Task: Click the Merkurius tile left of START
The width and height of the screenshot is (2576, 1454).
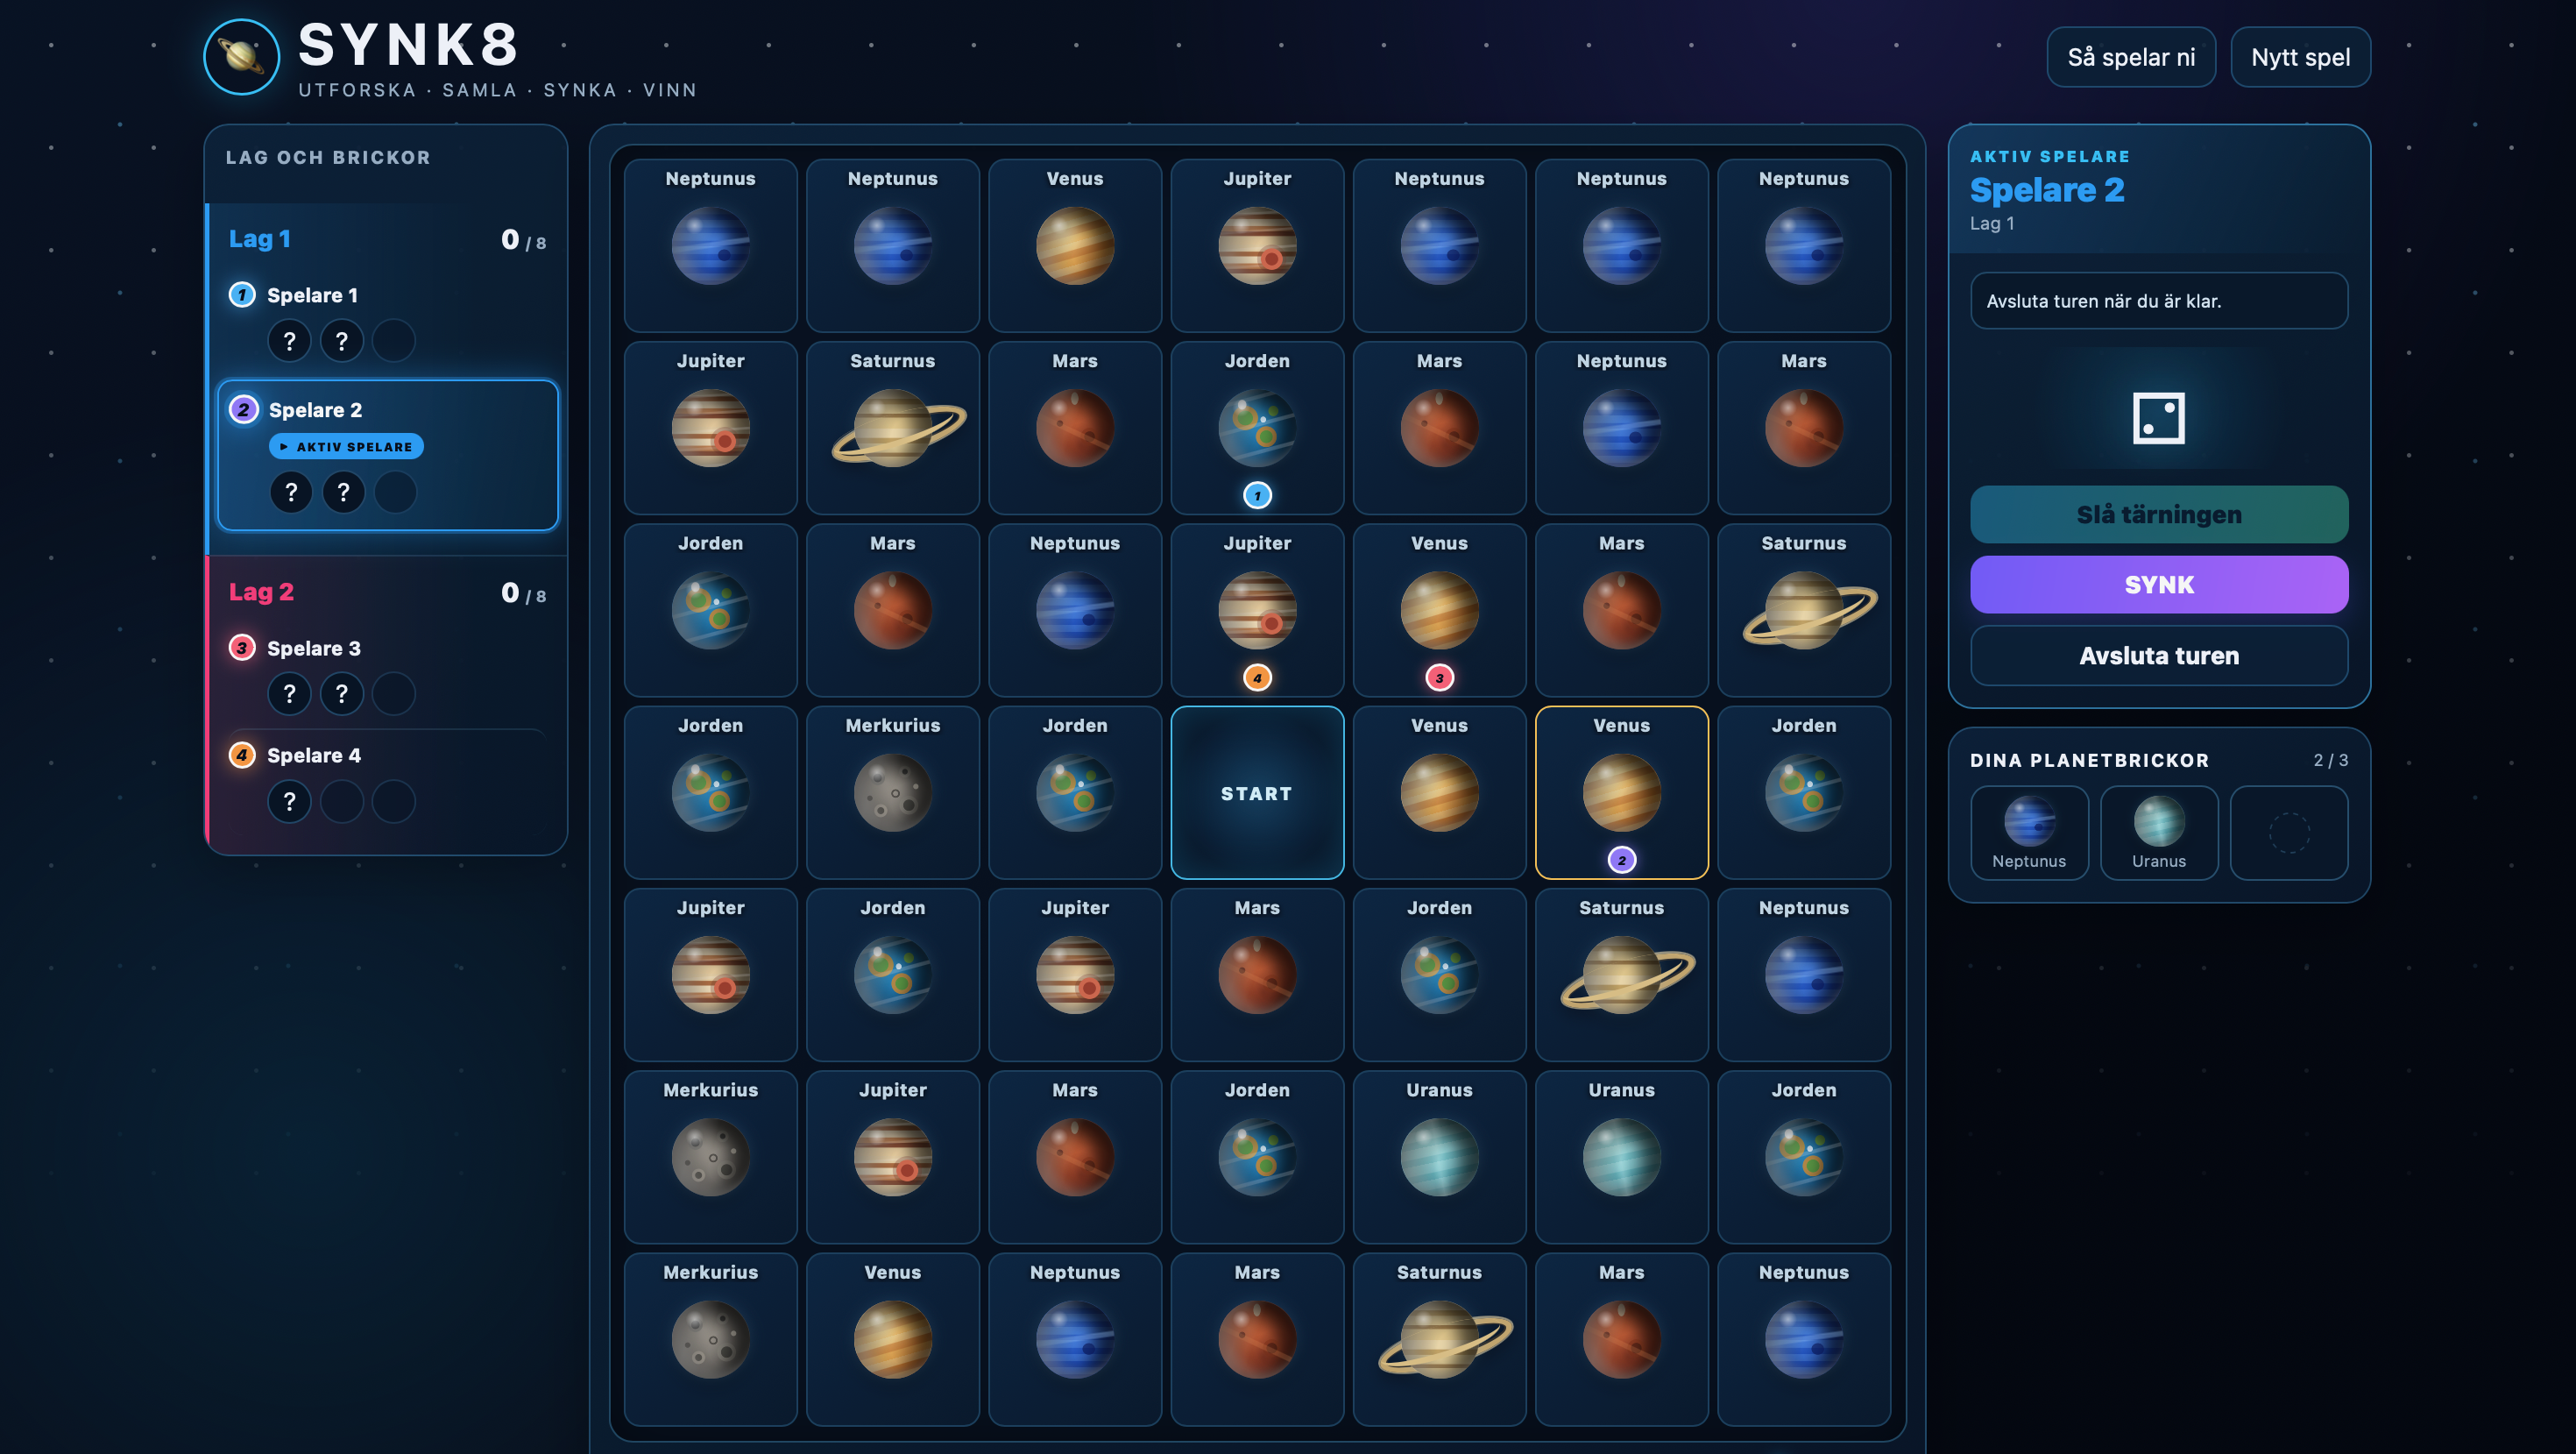Action: click(892, 792)
